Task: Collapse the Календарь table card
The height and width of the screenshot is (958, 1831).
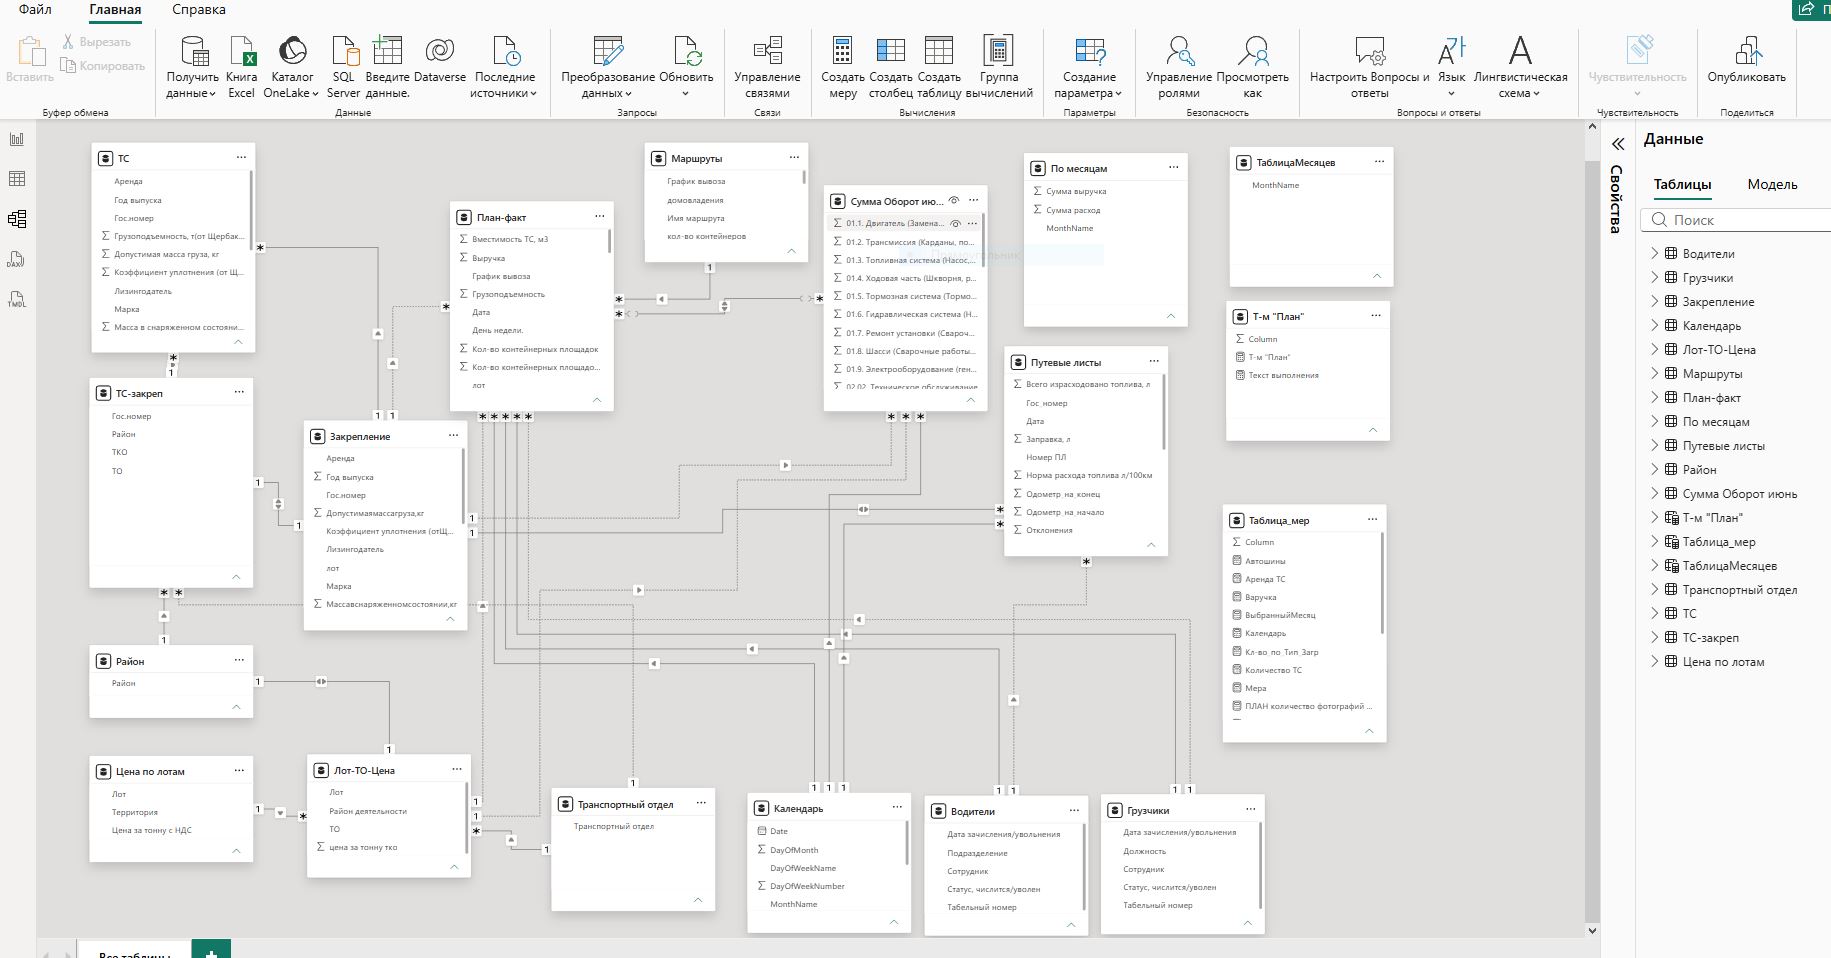Action: [894, 923]
